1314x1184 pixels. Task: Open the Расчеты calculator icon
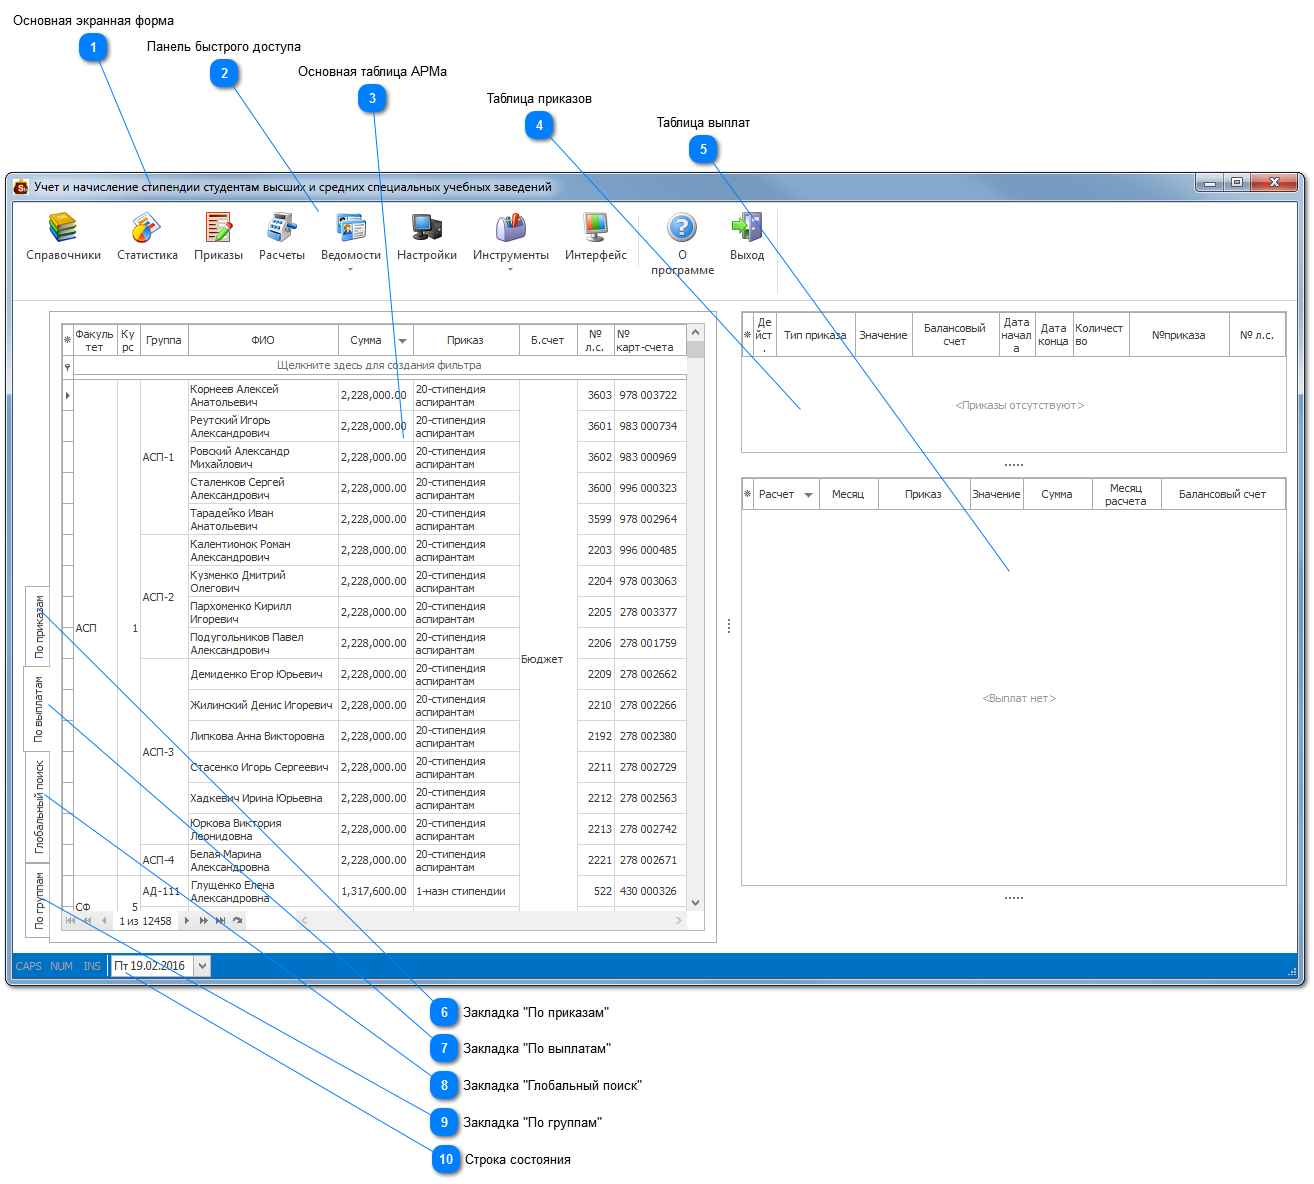click(x=282, y=228)
